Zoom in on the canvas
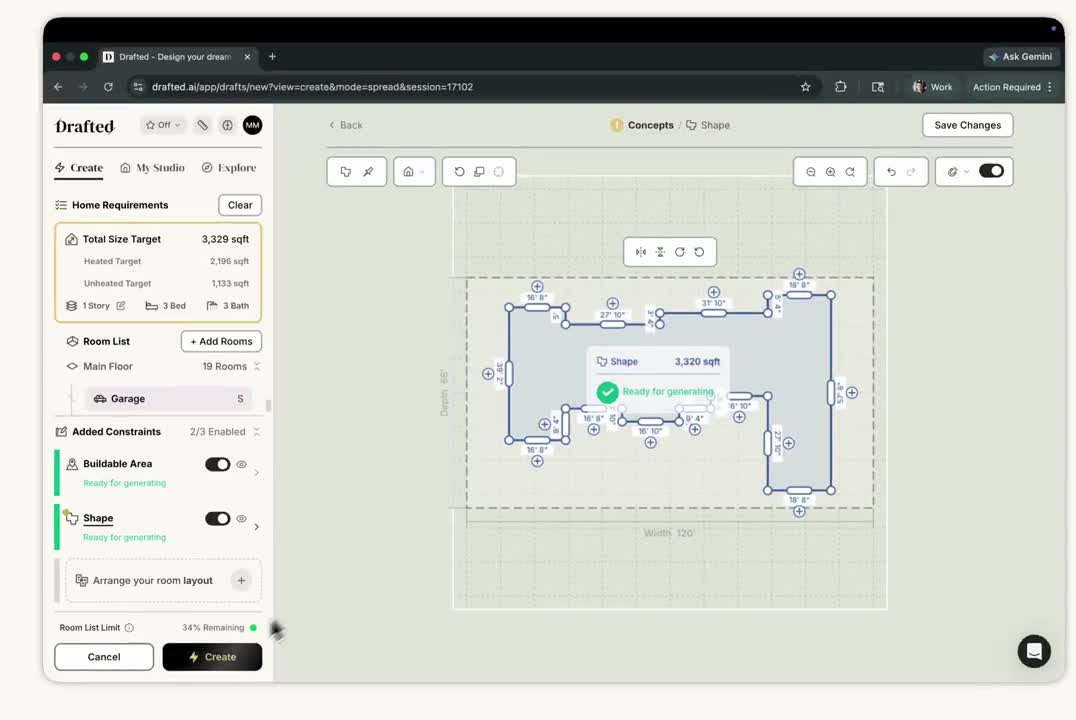Viewport: 1076px width, 720px height. [x=830, y=172]
